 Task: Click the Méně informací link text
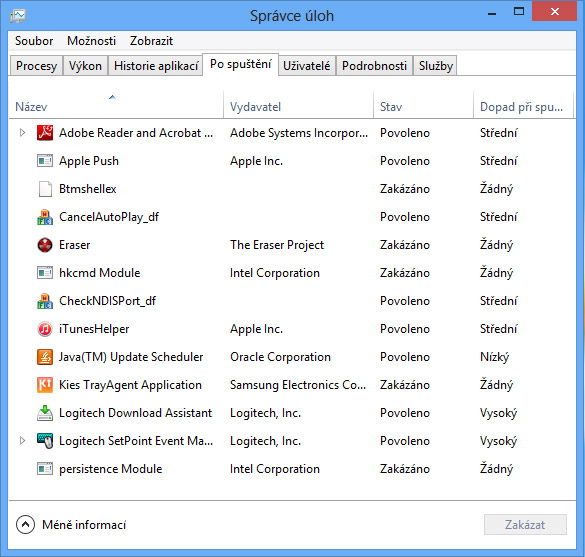[x=84, y=525]
